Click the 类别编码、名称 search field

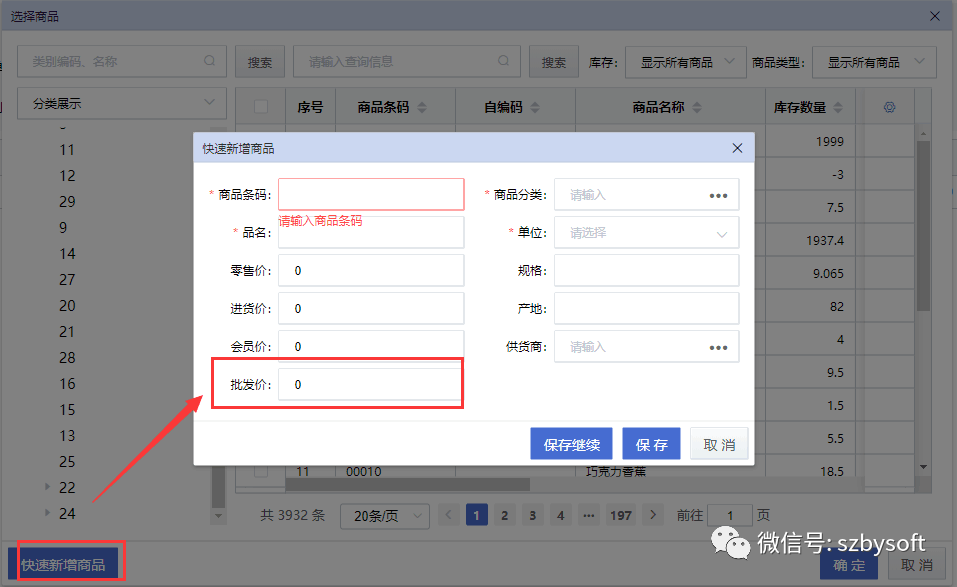(121, 61)
